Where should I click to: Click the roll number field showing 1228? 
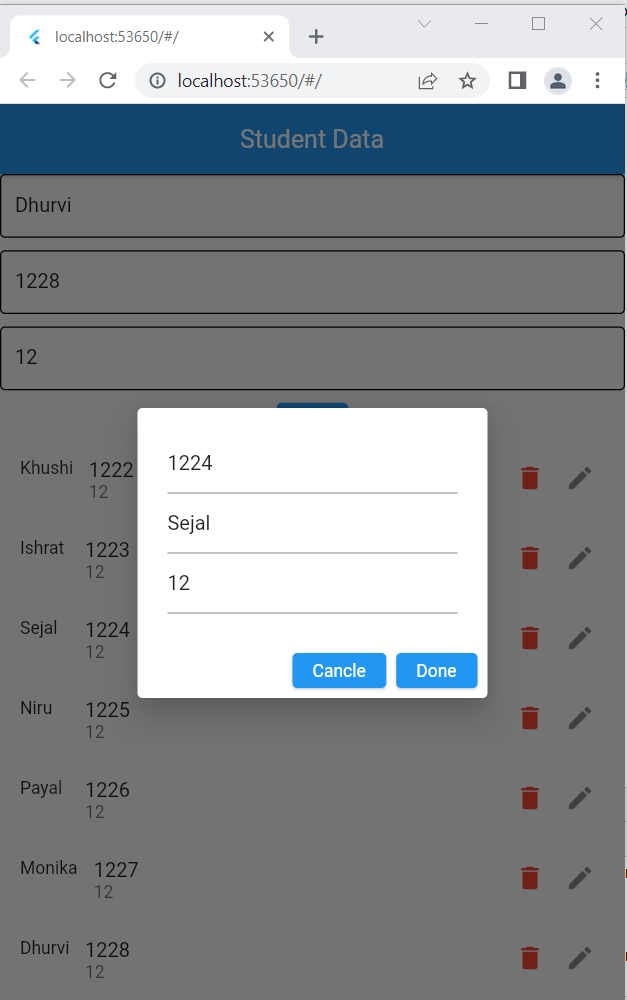(311, 281)
